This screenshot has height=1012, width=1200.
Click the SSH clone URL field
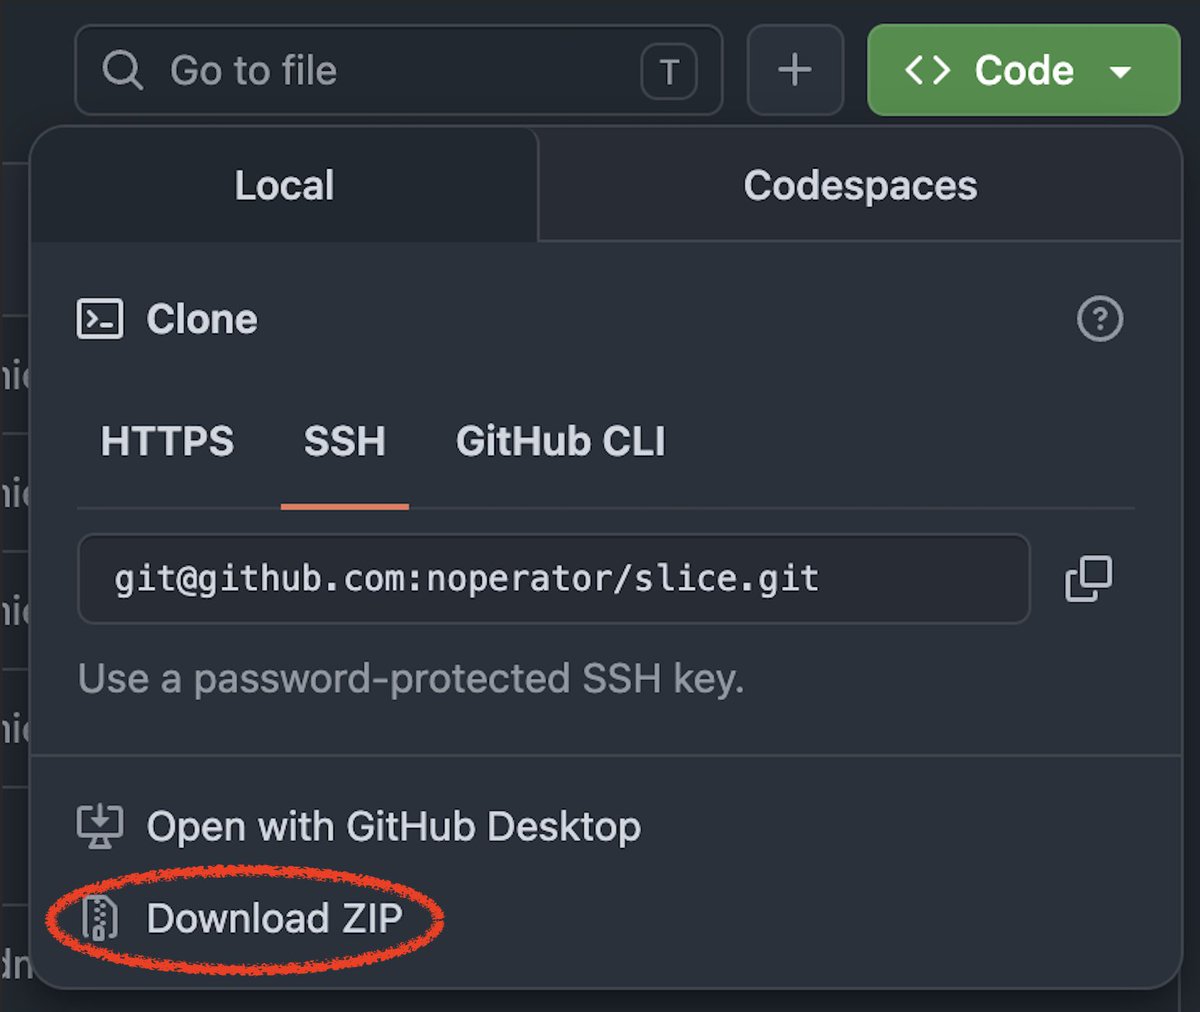(x=554, y=579)
